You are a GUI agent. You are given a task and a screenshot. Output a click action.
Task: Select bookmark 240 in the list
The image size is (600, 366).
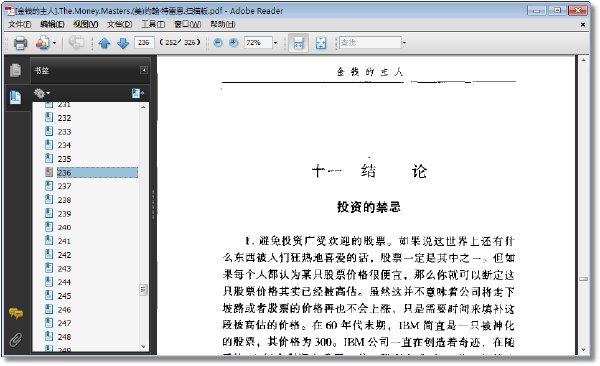64,227
